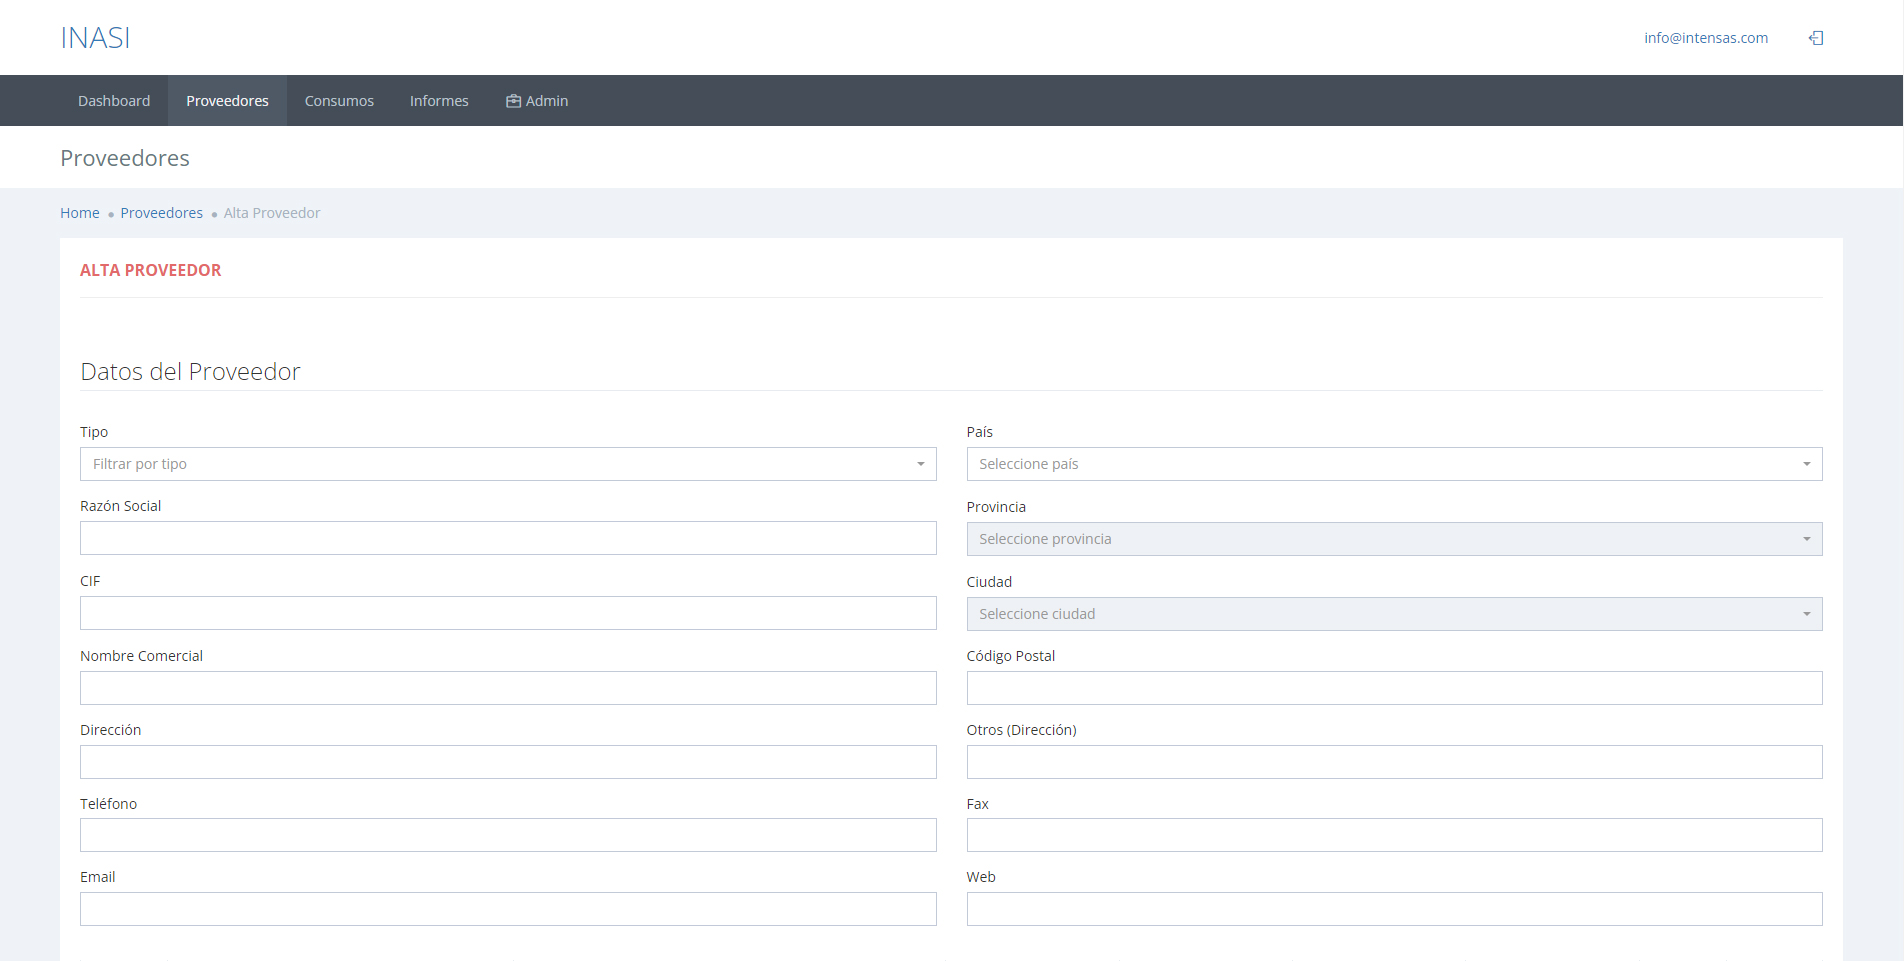Click the INASI logo

pyautogui.click(x=95, y=38)
